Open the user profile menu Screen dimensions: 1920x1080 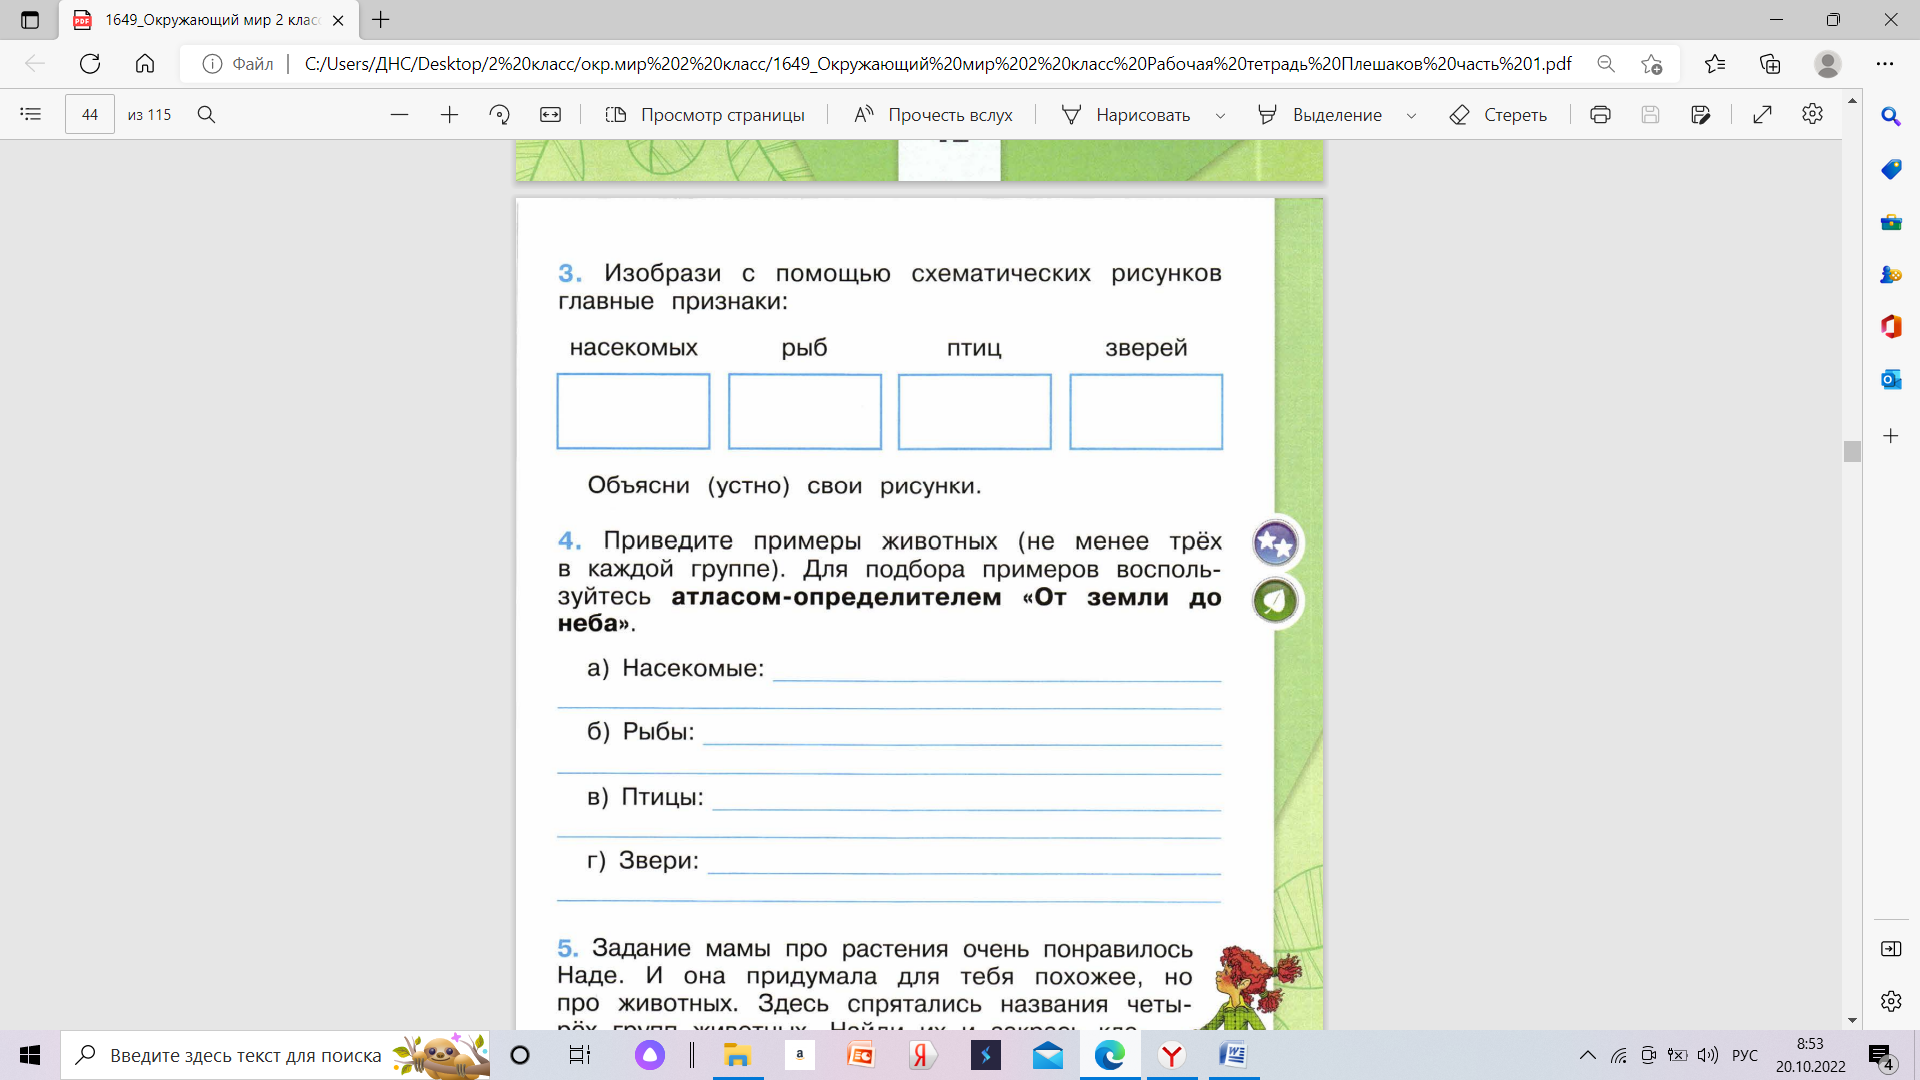tap(1828, 64)
